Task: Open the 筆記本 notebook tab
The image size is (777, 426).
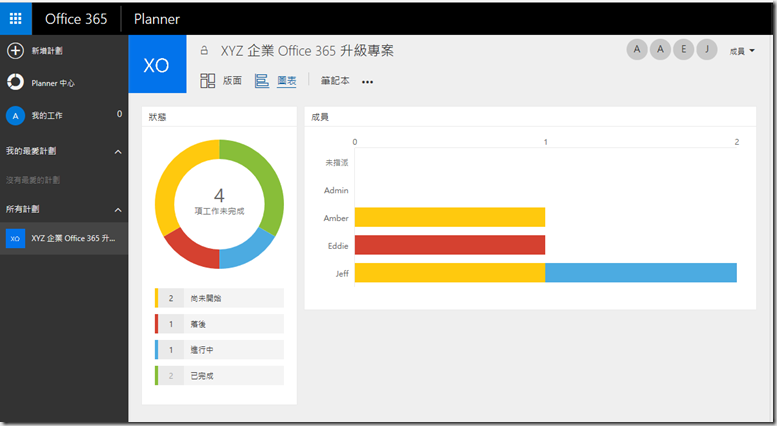Action: pyautogui.click(x=335, y=81)
